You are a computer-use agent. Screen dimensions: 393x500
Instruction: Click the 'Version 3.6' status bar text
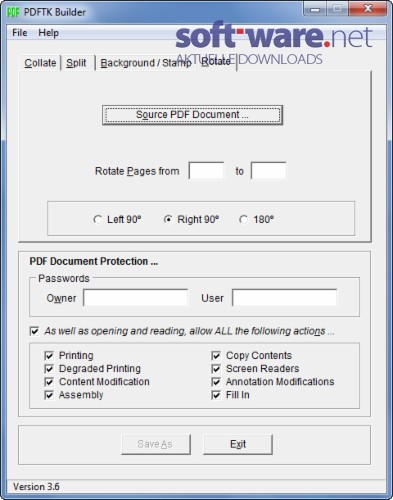tap(36, 487)
